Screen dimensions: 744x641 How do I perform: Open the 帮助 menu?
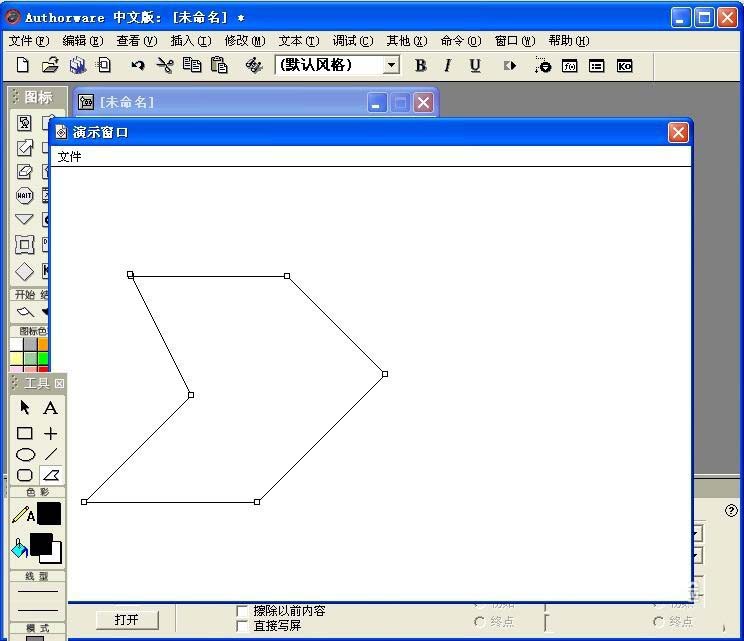[x=569, y=41]
